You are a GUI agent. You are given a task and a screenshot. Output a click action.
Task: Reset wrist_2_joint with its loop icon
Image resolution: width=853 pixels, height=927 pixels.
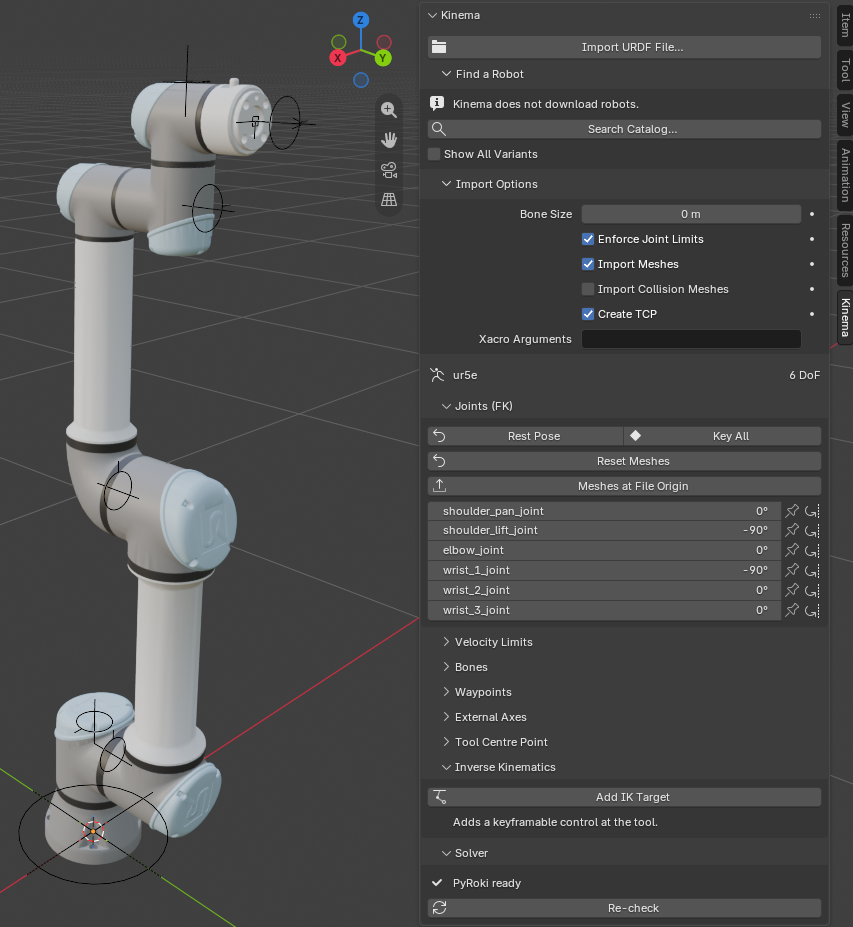[x=812, y=590]
